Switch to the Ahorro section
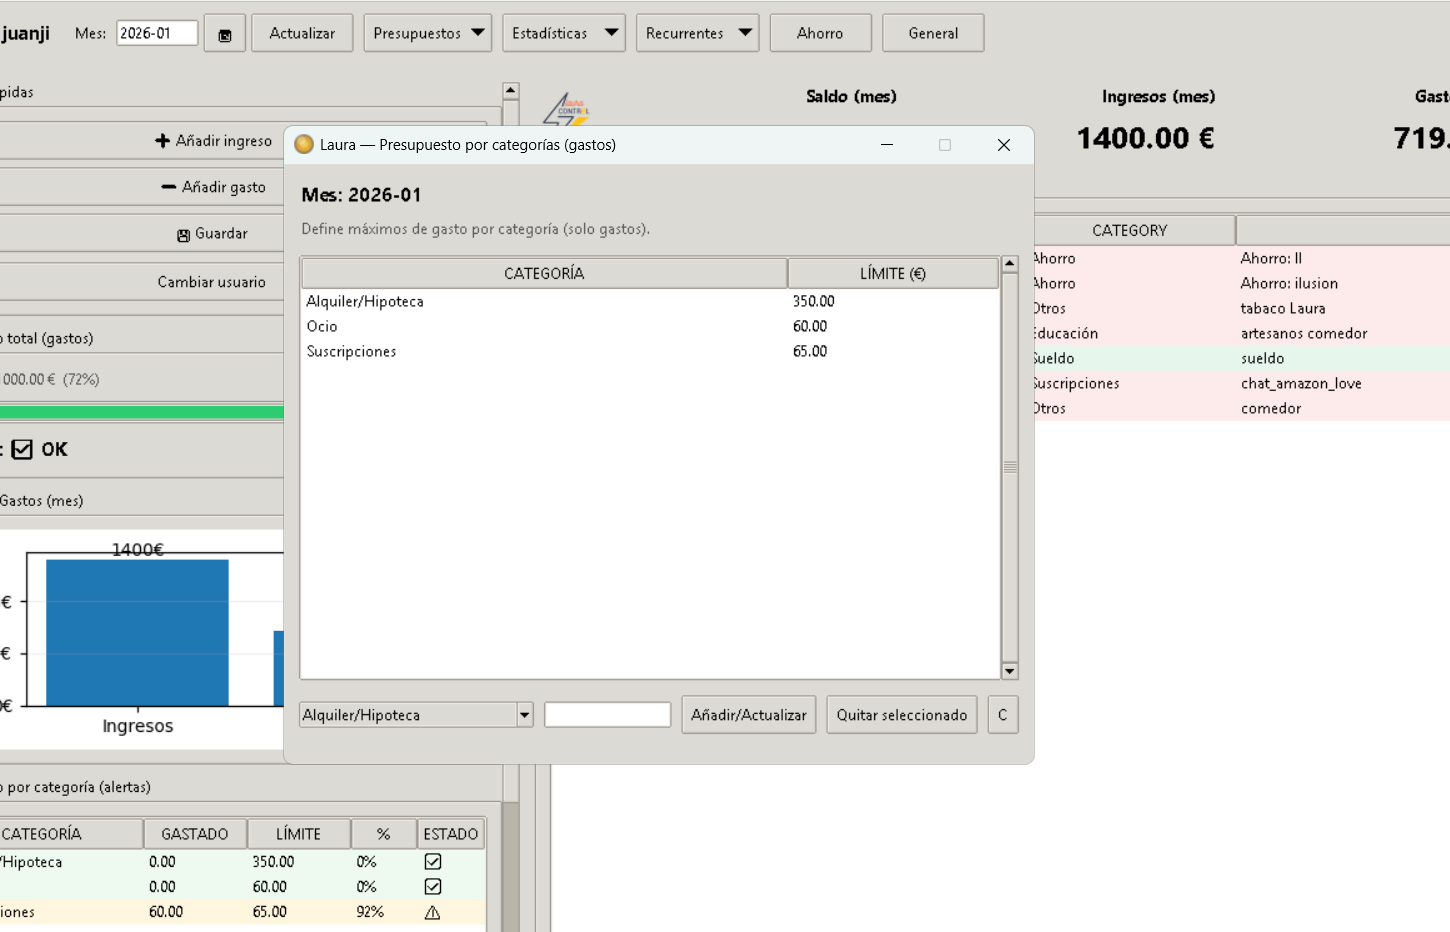Screen dimensions: 1450x932 [820, 34]
